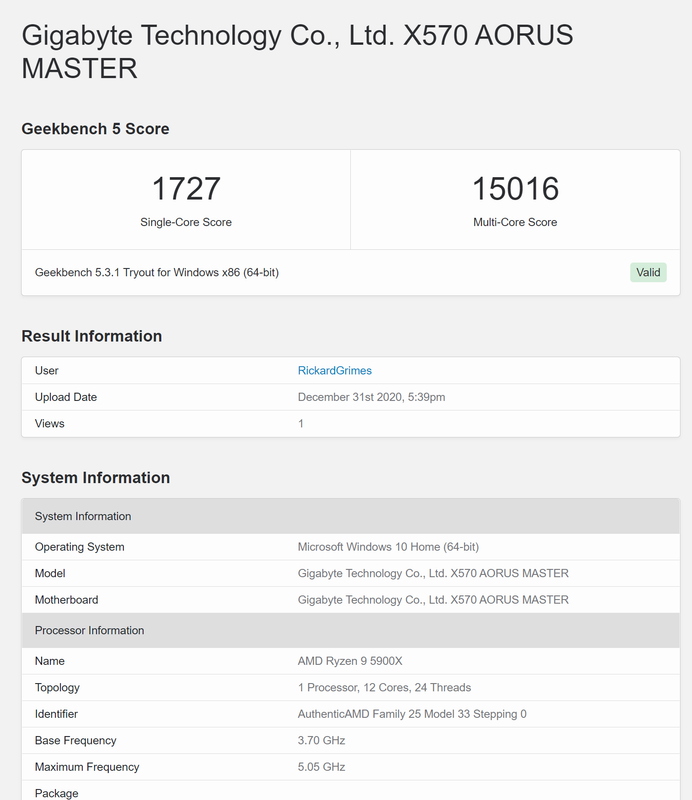Click the Package row label
The height and width of the screenshot is (800, 692).
click(x=57, y=793)
